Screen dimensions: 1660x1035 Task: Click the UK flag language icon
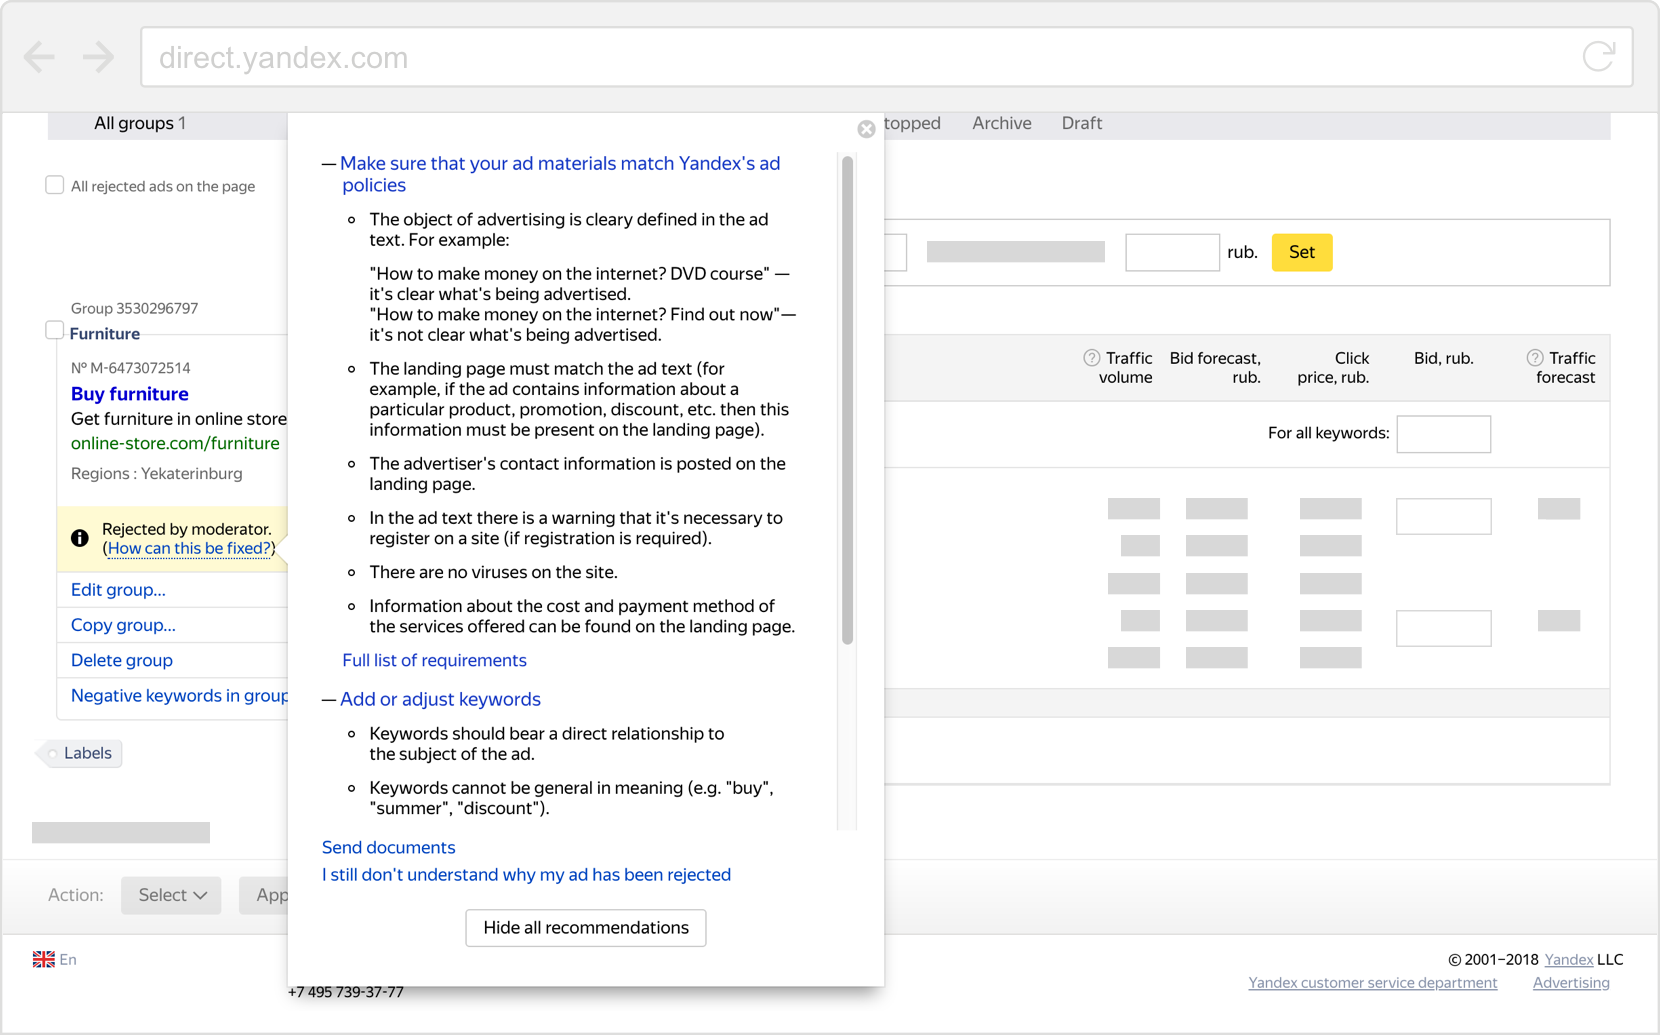coord(44,960)
